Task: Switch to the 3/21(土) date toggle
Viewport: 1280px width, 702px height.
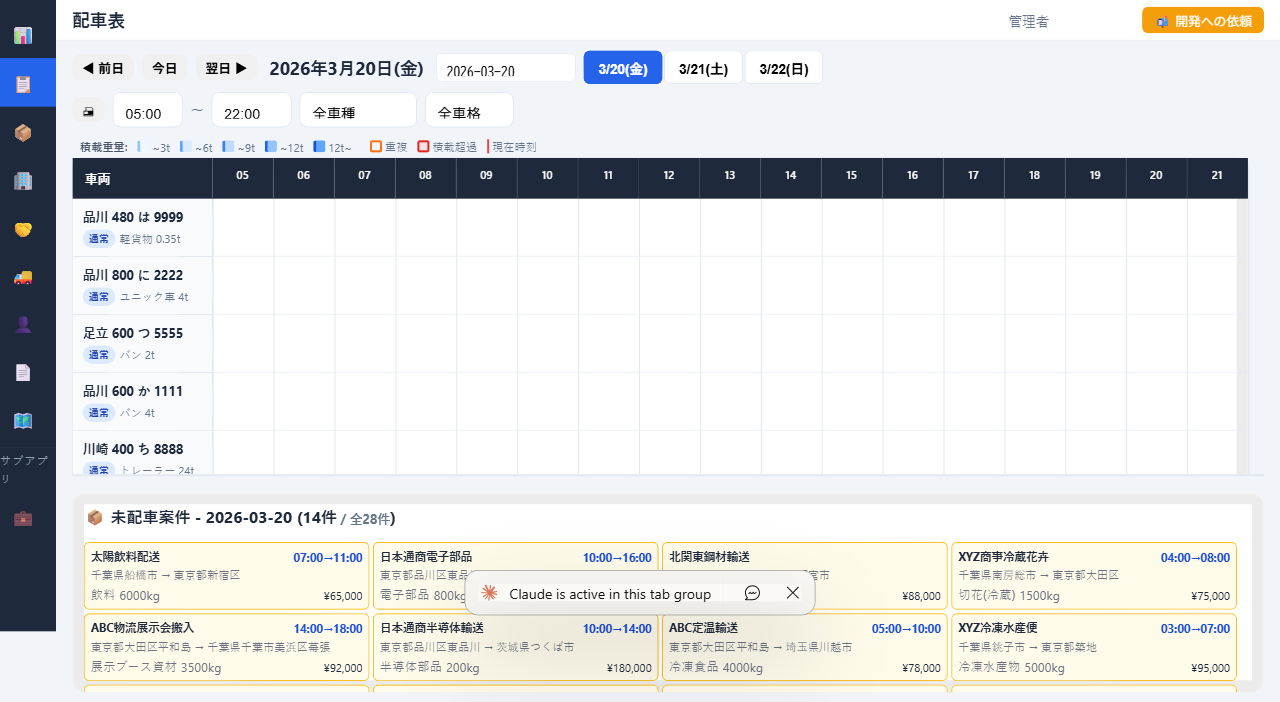Action: click(x=703, y=67)
